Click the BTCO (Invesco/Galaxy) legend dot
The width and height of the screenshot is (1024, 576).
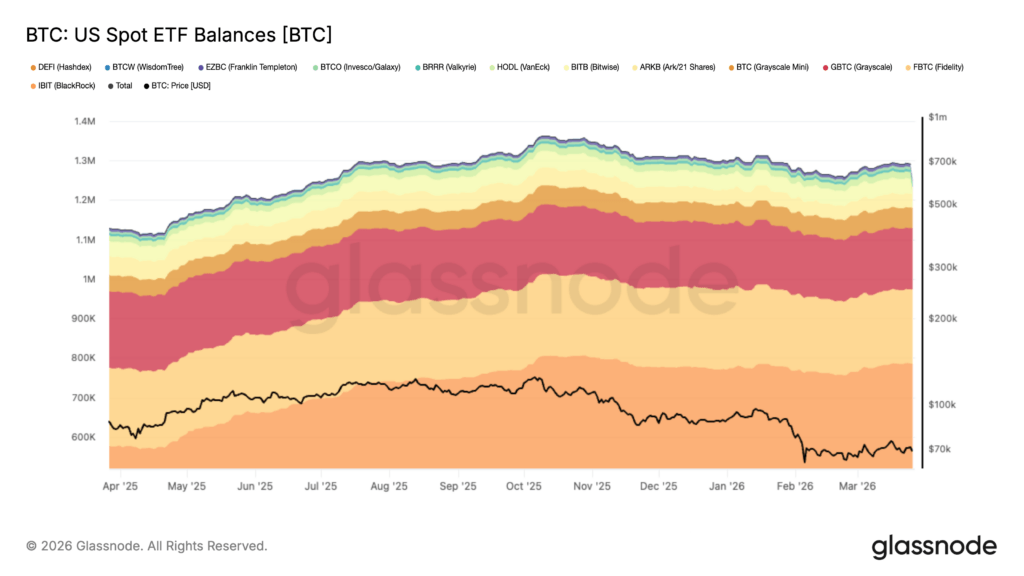[316, 67]
